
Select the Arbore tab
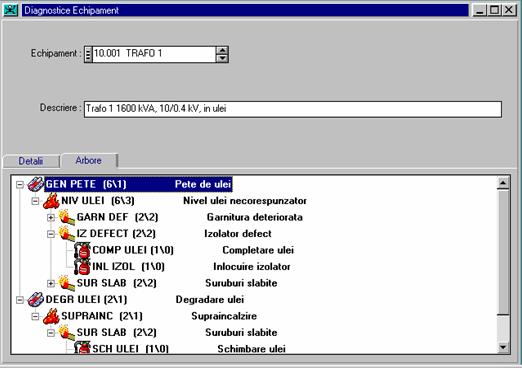(89, 160)
